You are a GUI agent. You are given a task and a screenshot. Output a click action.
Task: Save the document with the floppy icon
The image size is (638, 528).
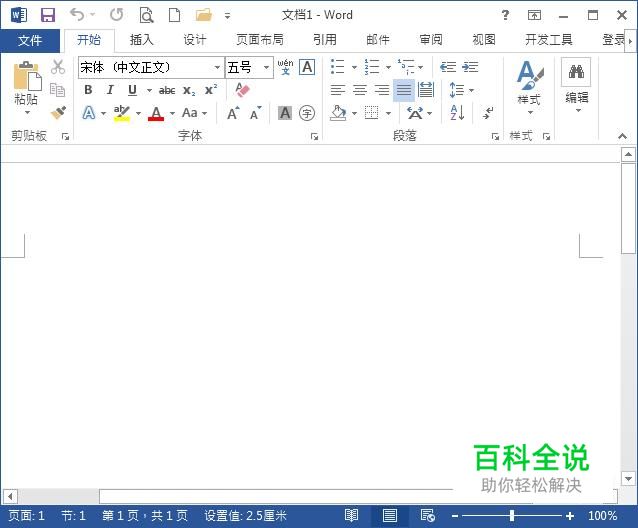pos(48,15)
